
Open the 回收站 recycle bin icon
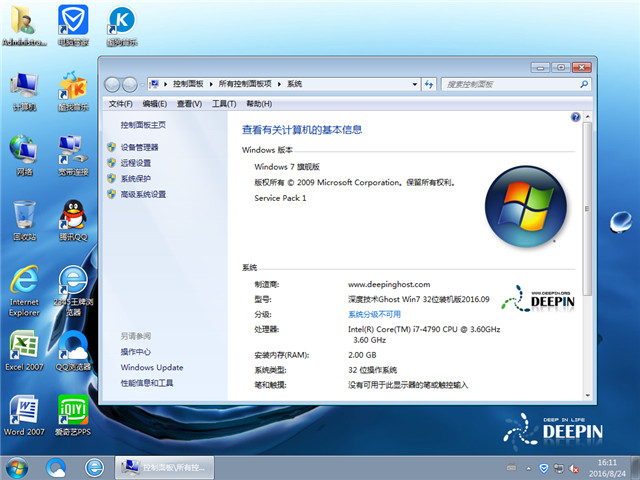[x=24, y=216]
